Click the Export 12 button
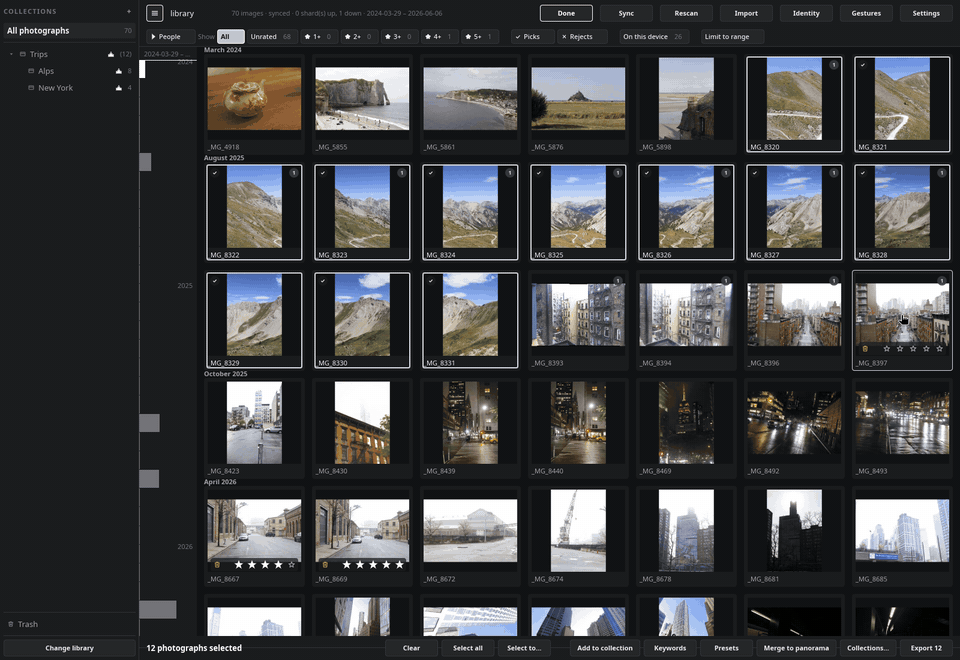Screen dimensions: 960x660 click(x=926, y=648)
